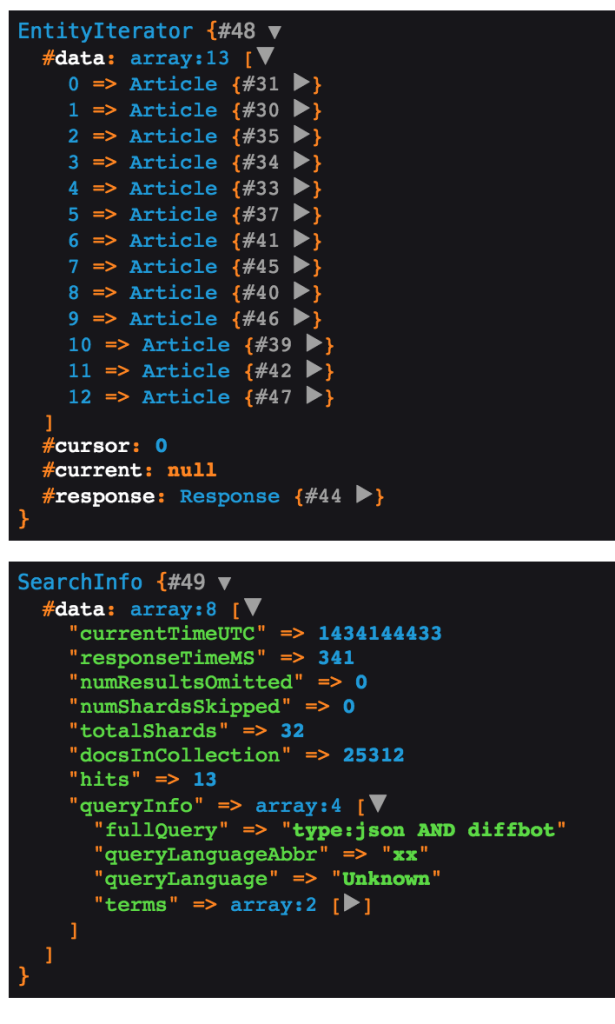Expand Article {#30 at index 1
Screen dimensions: 615x1024
301,108
